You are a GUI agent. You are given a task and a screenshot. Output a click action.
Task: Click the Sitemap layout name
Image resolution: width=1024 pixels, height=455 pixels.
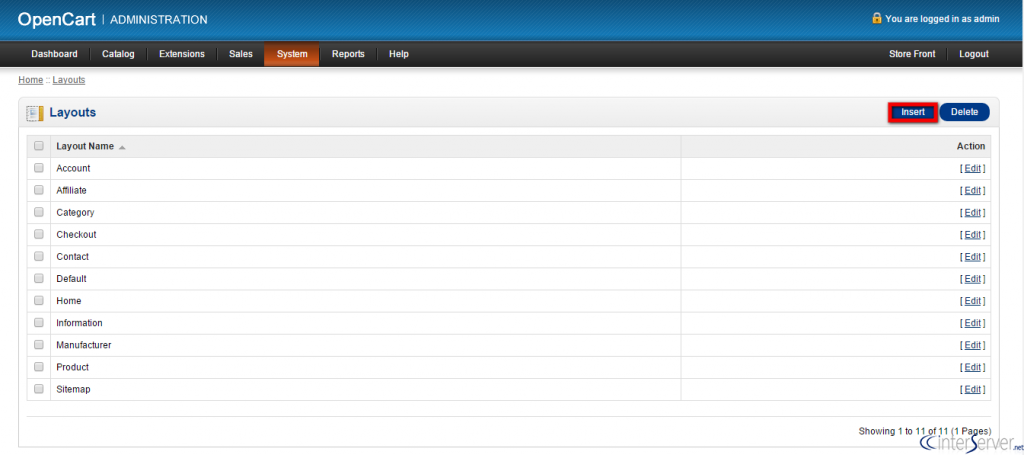click(73, 390)
